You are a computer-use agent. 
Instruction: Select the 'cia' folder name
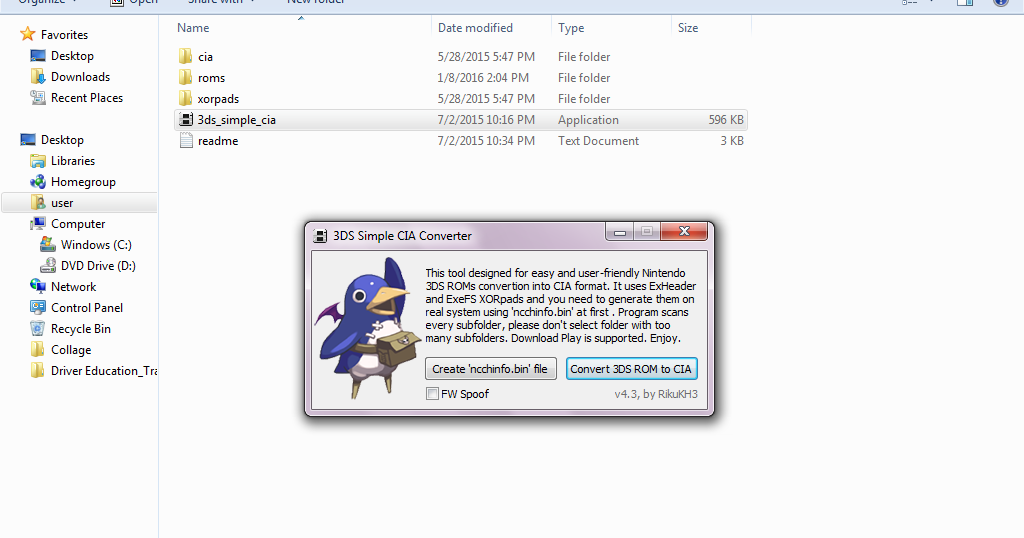coord(206,57)
